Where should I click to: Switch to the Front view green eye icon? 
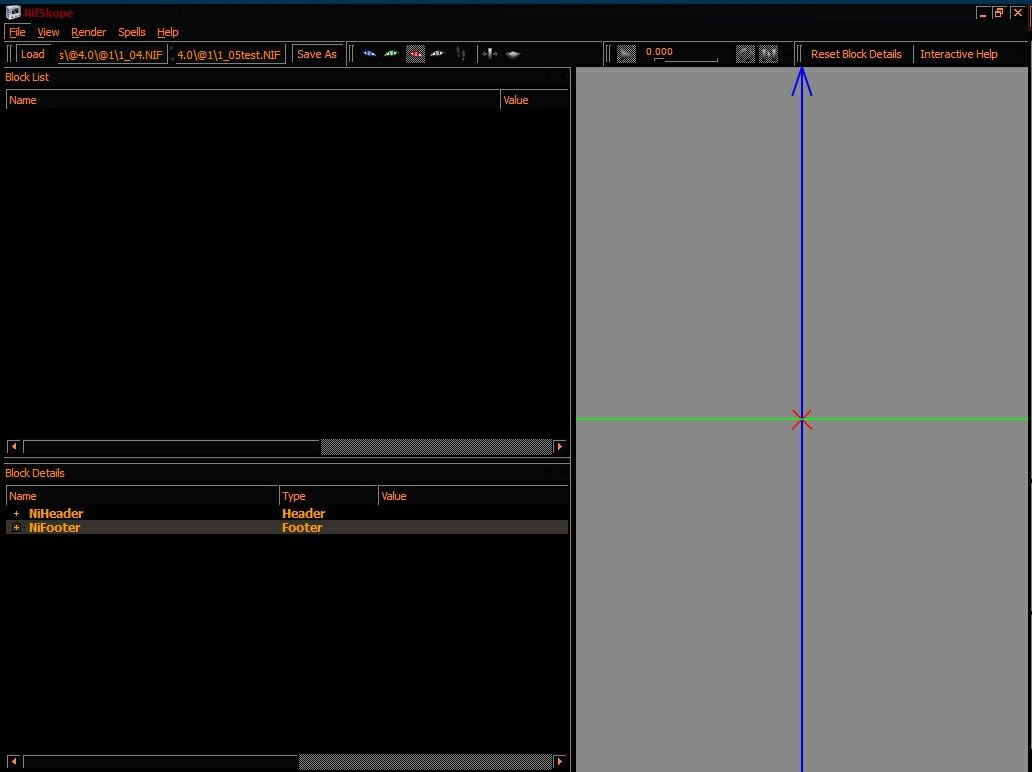click(392, 54)
